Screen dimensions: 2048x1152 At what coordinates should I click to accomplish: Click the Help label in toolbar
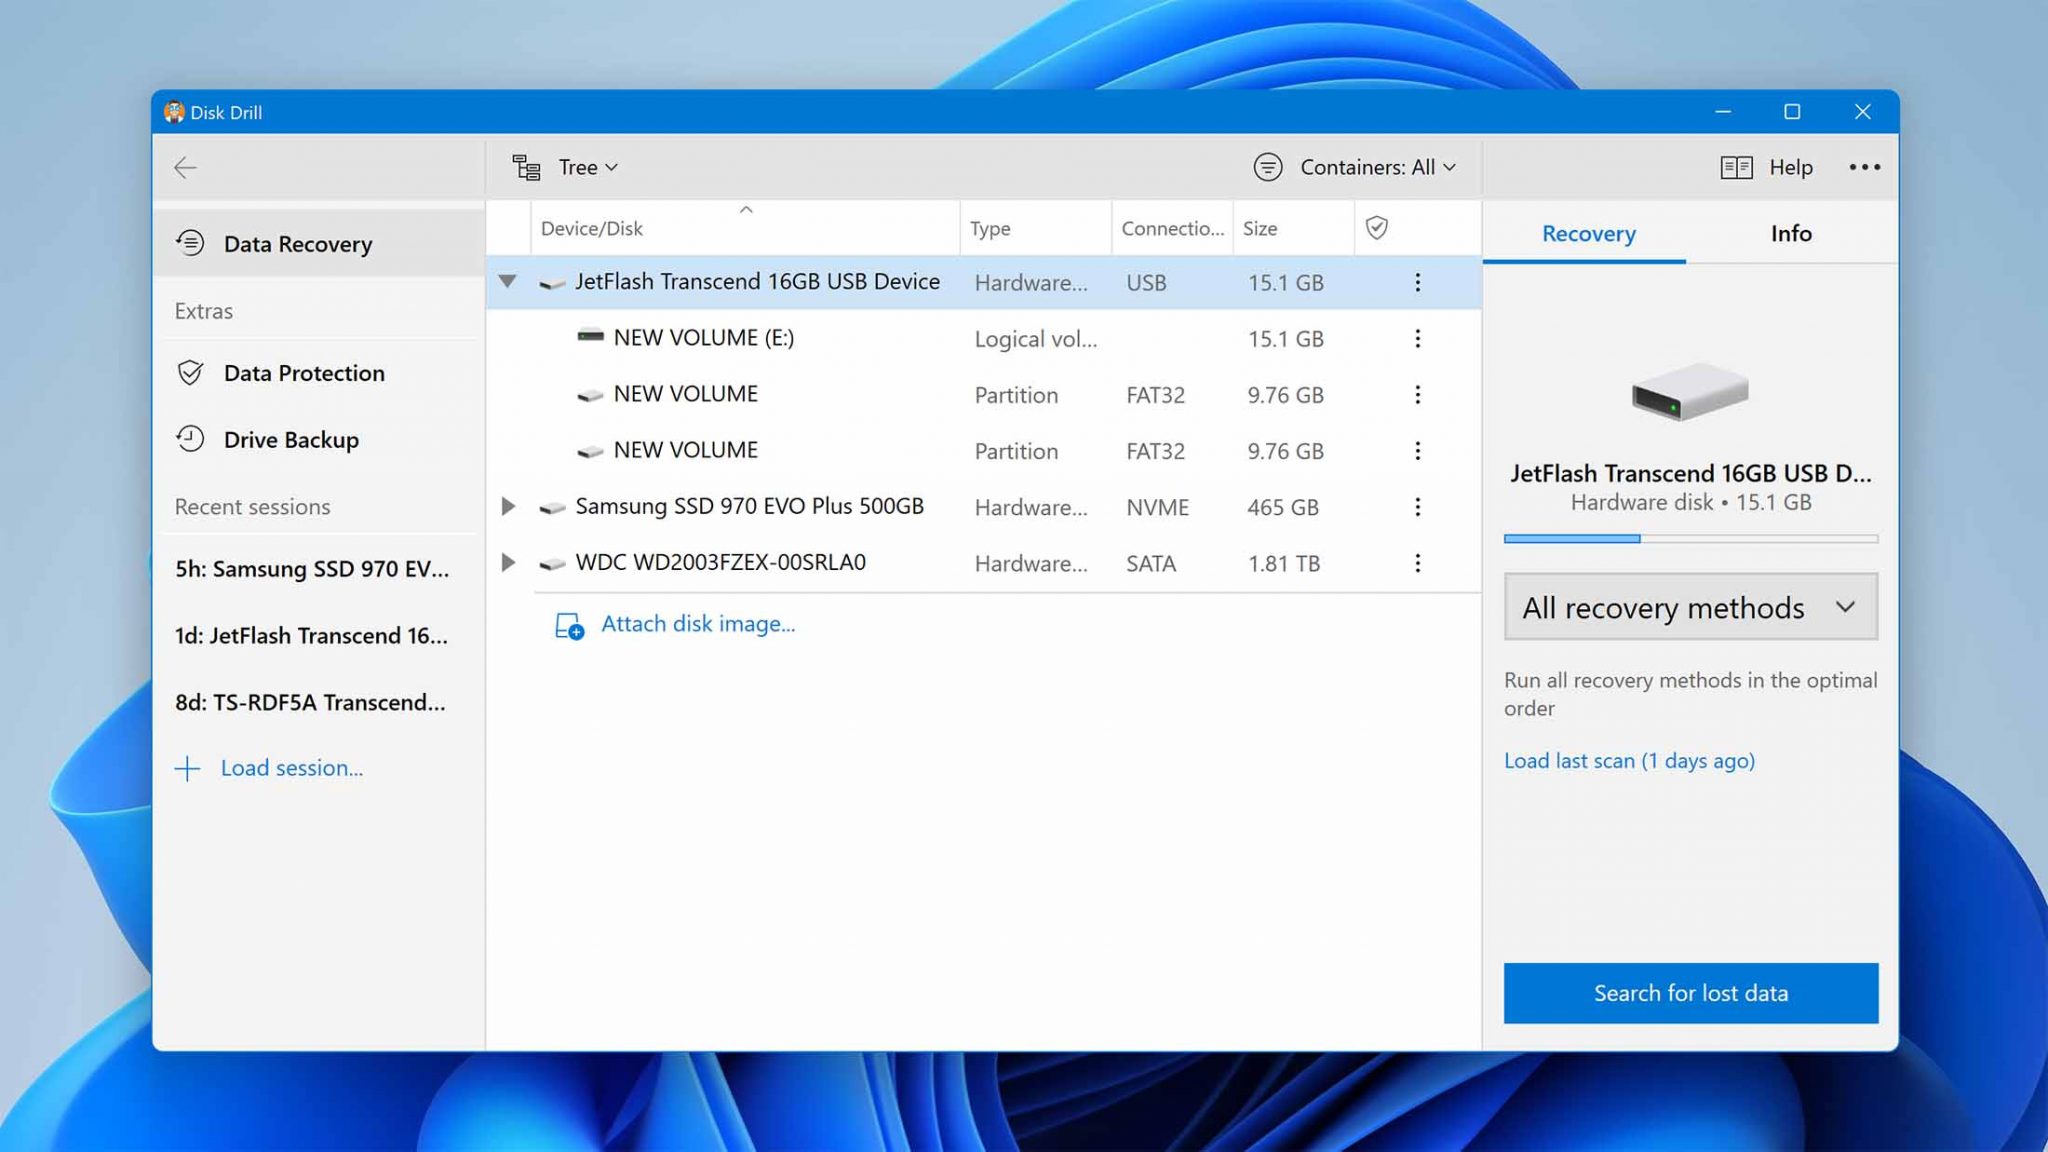point(1790,167)
